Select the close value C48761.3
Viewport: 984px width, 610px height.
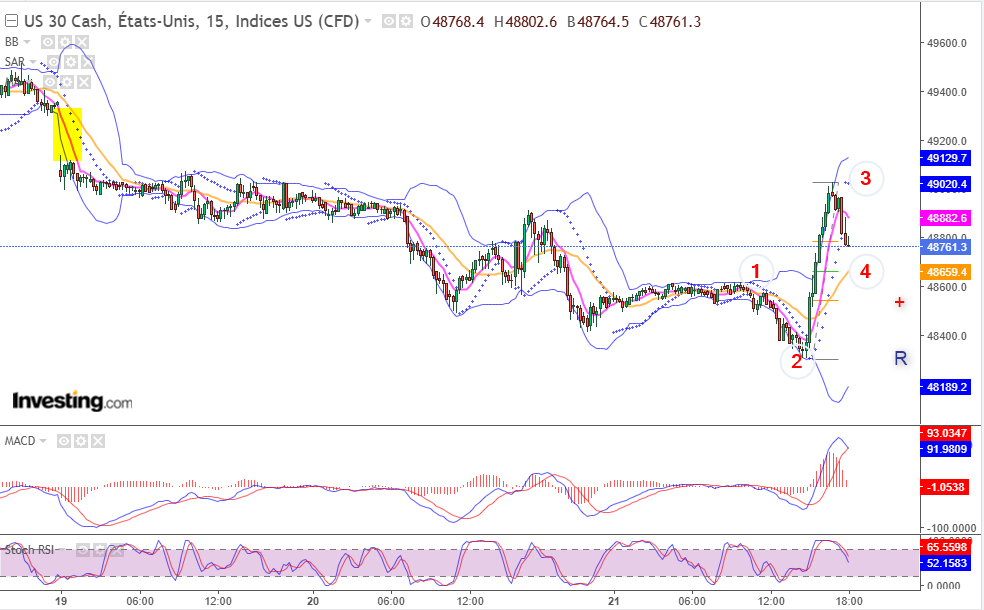pos(670,22)
